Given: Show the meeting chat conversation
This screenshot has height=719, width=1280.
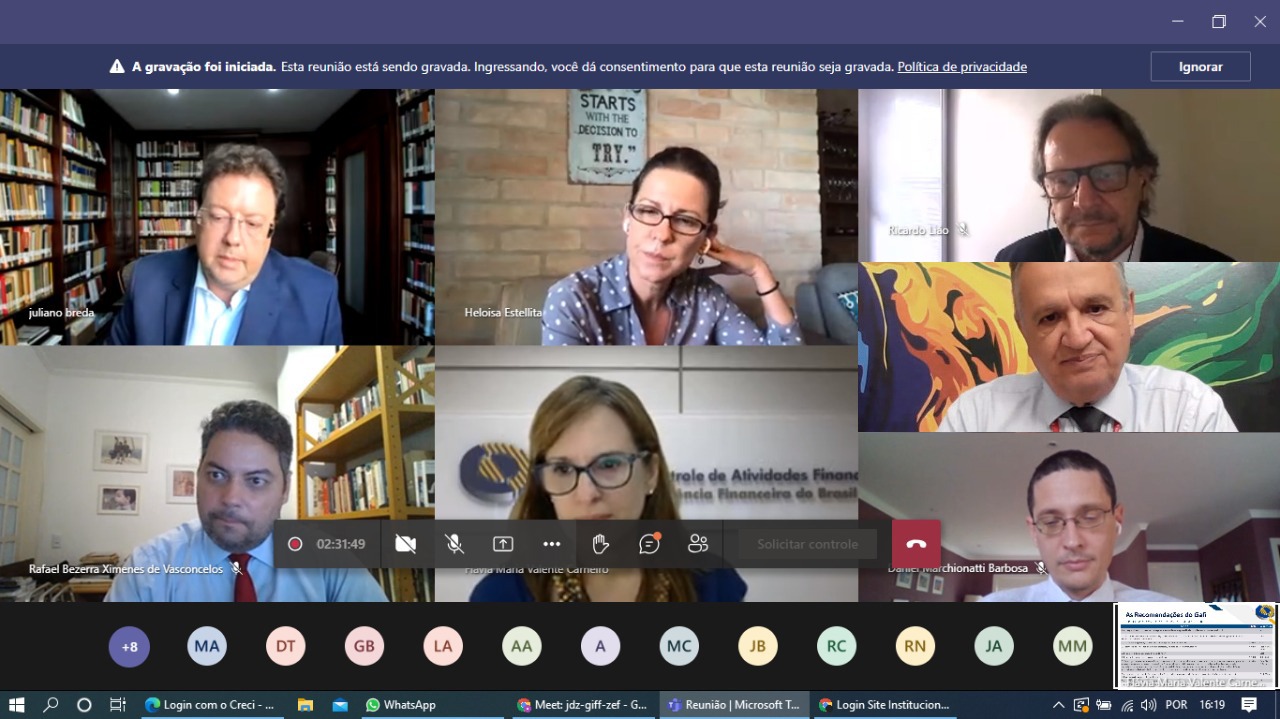Looking at the screenshot, I should (649, 544).
